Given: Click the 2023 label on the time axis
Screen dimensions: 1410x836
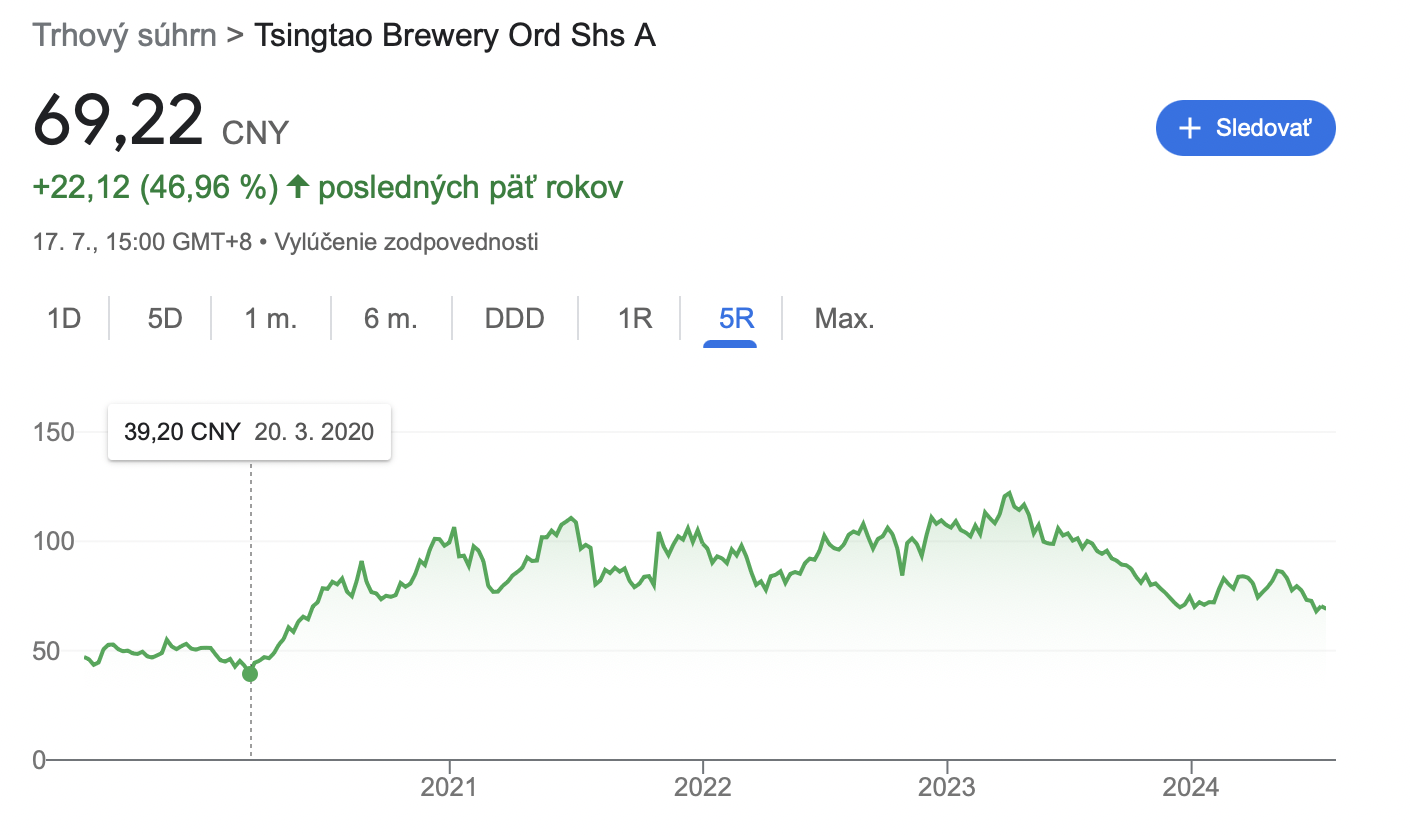Looking at the screenshot, I should (946, 787).
